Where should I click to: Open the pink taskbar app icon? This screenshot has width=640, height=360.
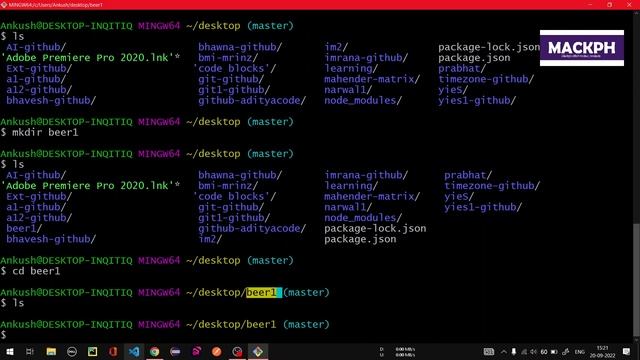coord(196,351)
